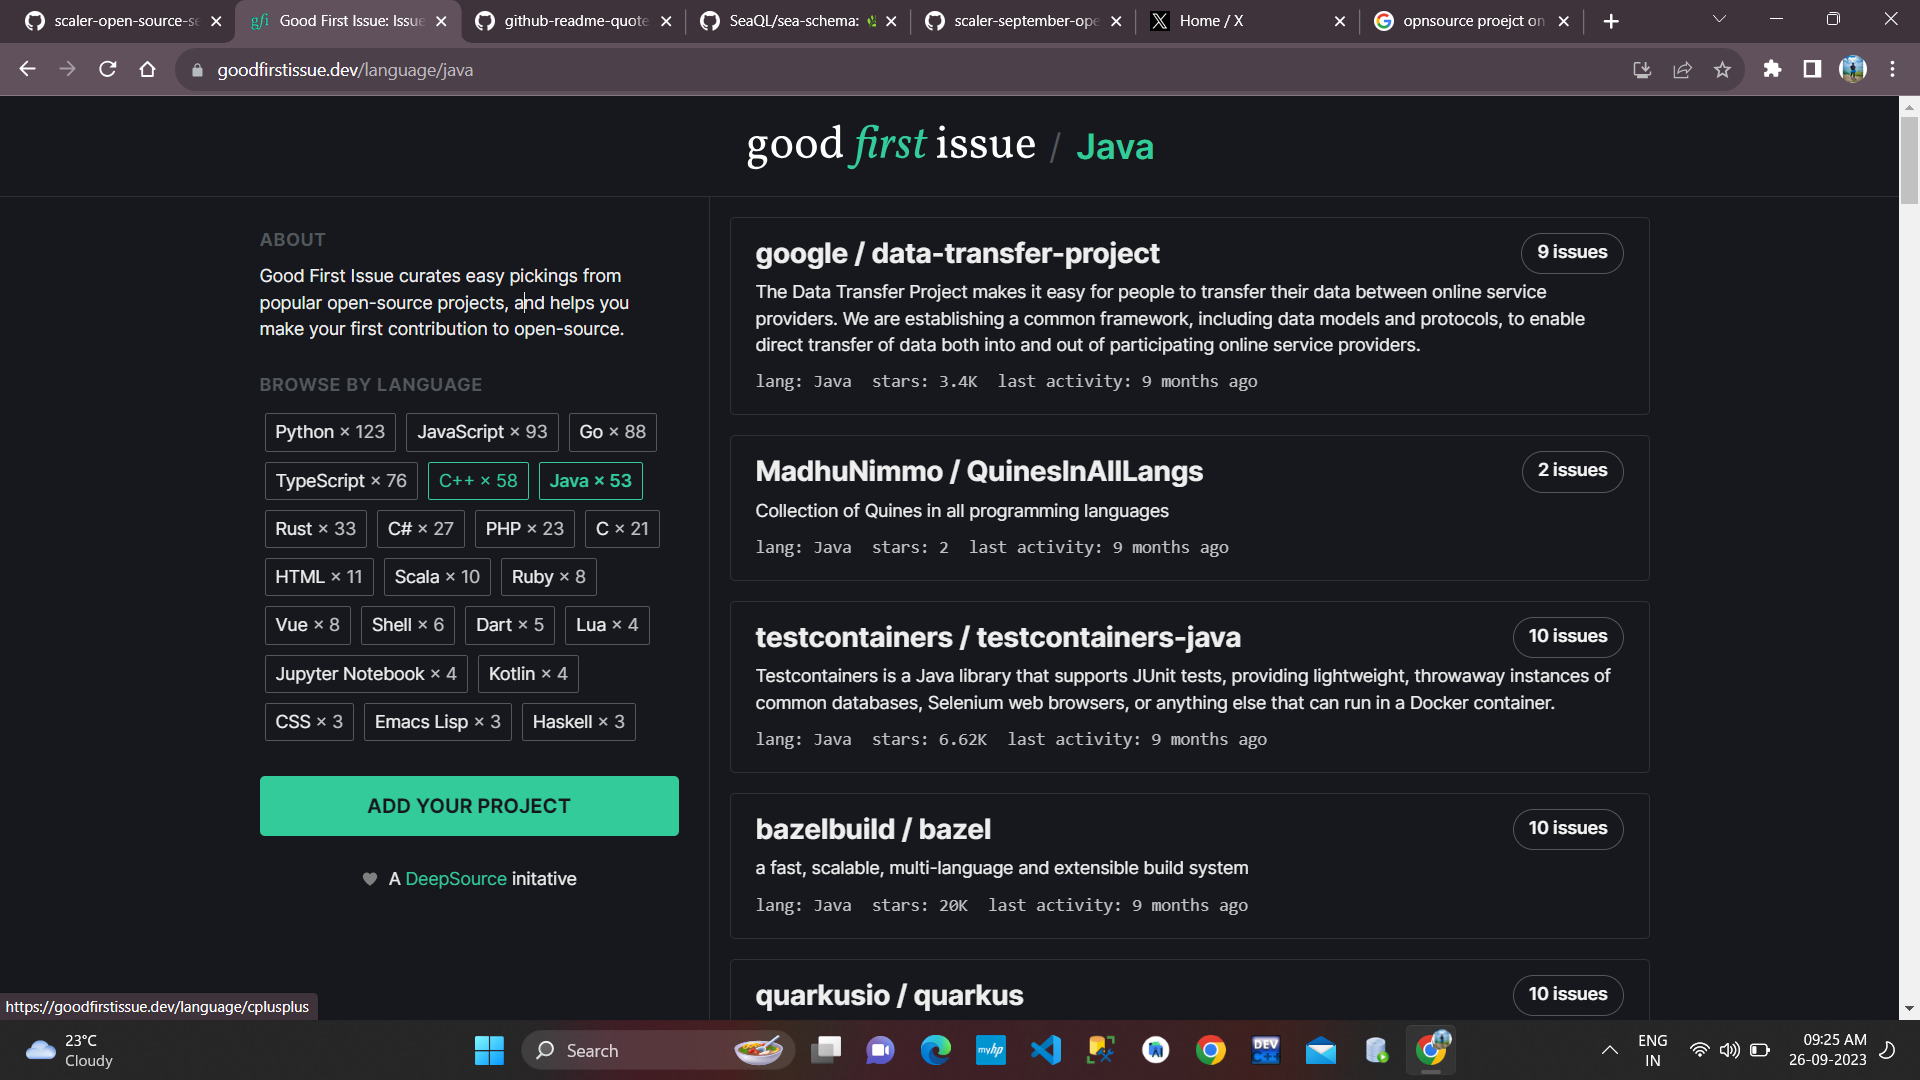This screenshot has height=1080, width=1920.
Task: Reload the Good First Issue page
Action: [x=107, y=69]
